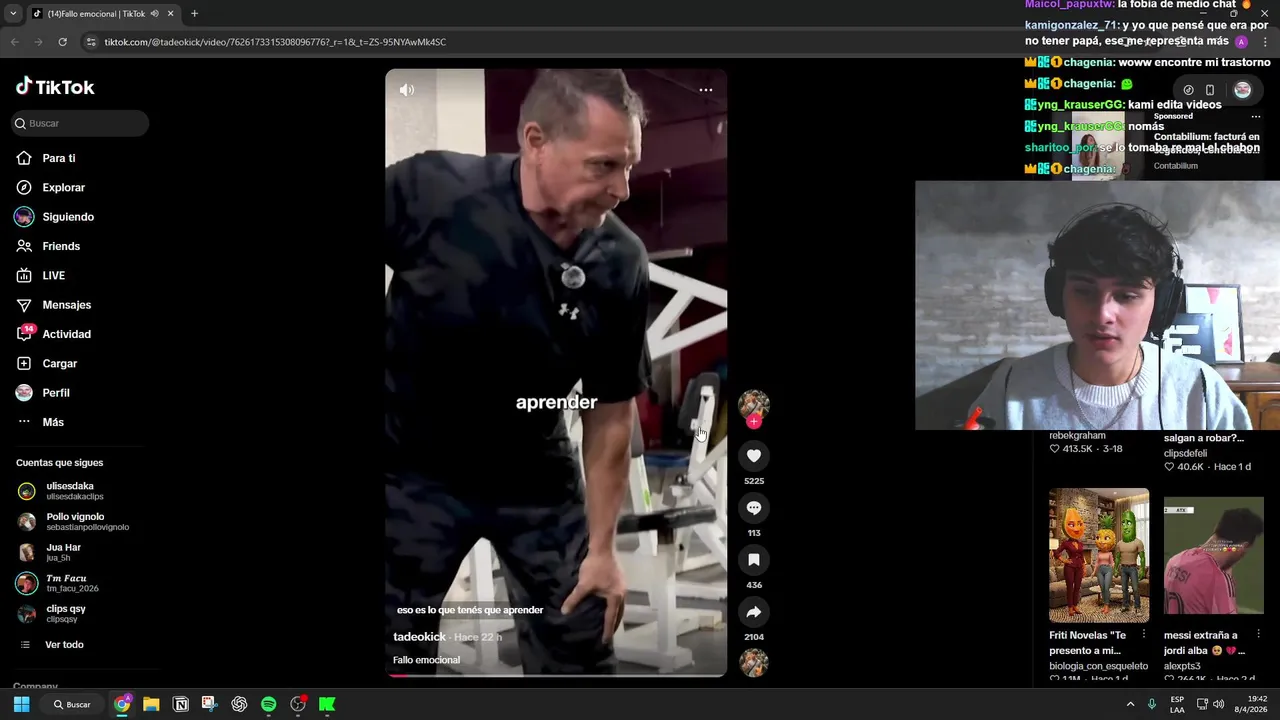The image size is (1280, 720).
Task: Seek using the video progress bar
Action: (x=556, y=675)
